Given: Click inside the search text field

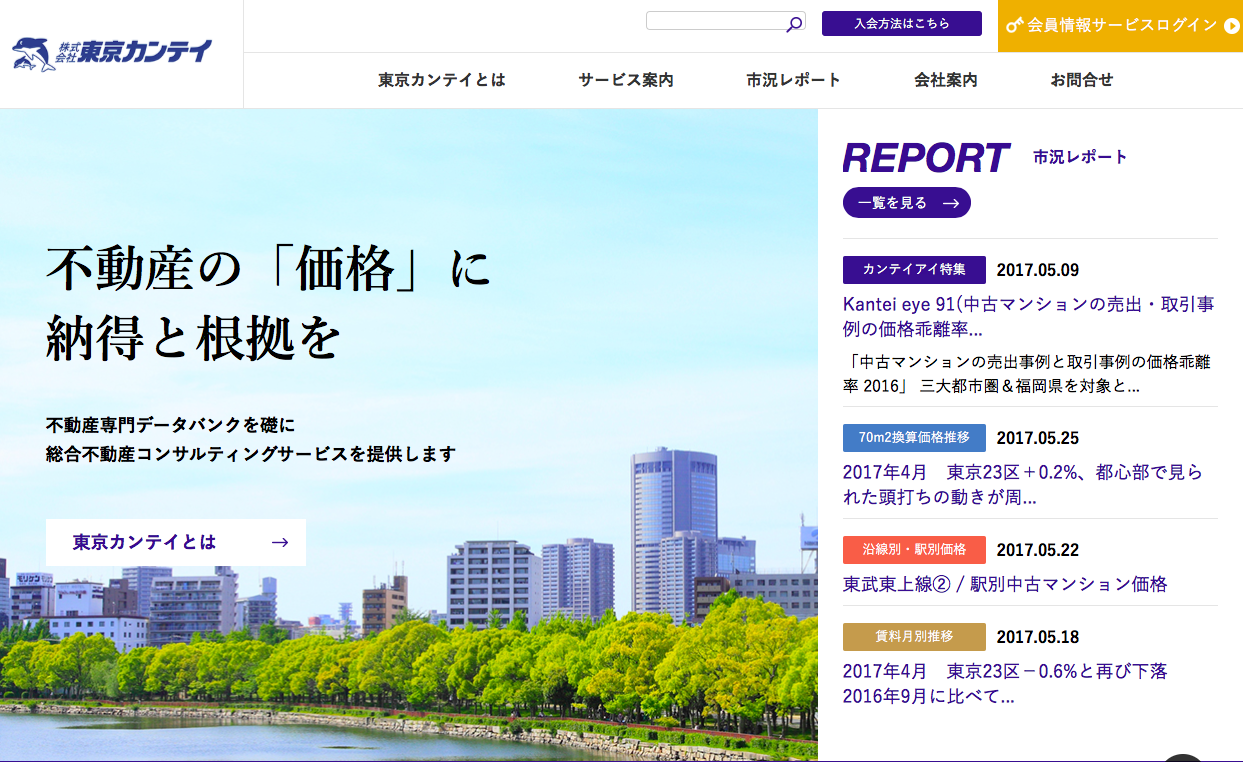Looking at the screenshot, I should pos(715,21).
